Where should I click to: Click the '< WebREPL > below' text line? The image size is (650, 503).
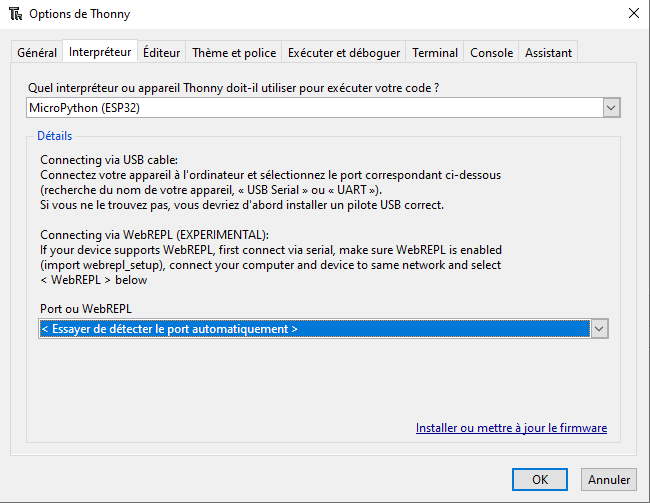coord(94,280)
